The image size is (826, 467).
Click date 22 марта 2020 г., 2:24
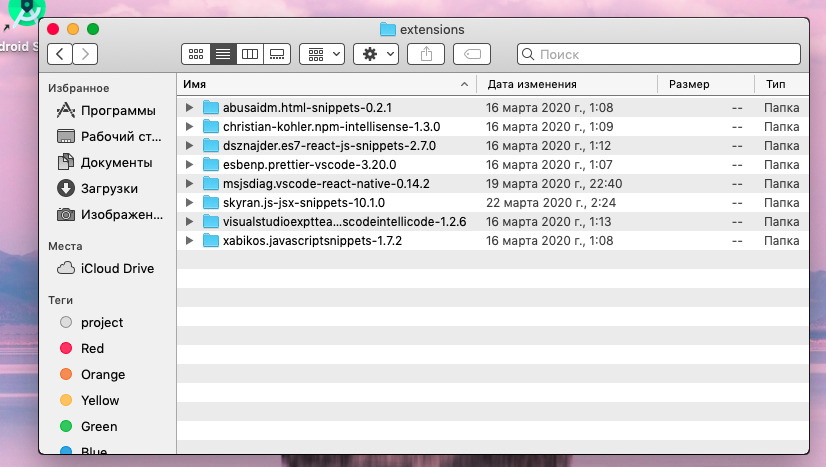[550, 202]
